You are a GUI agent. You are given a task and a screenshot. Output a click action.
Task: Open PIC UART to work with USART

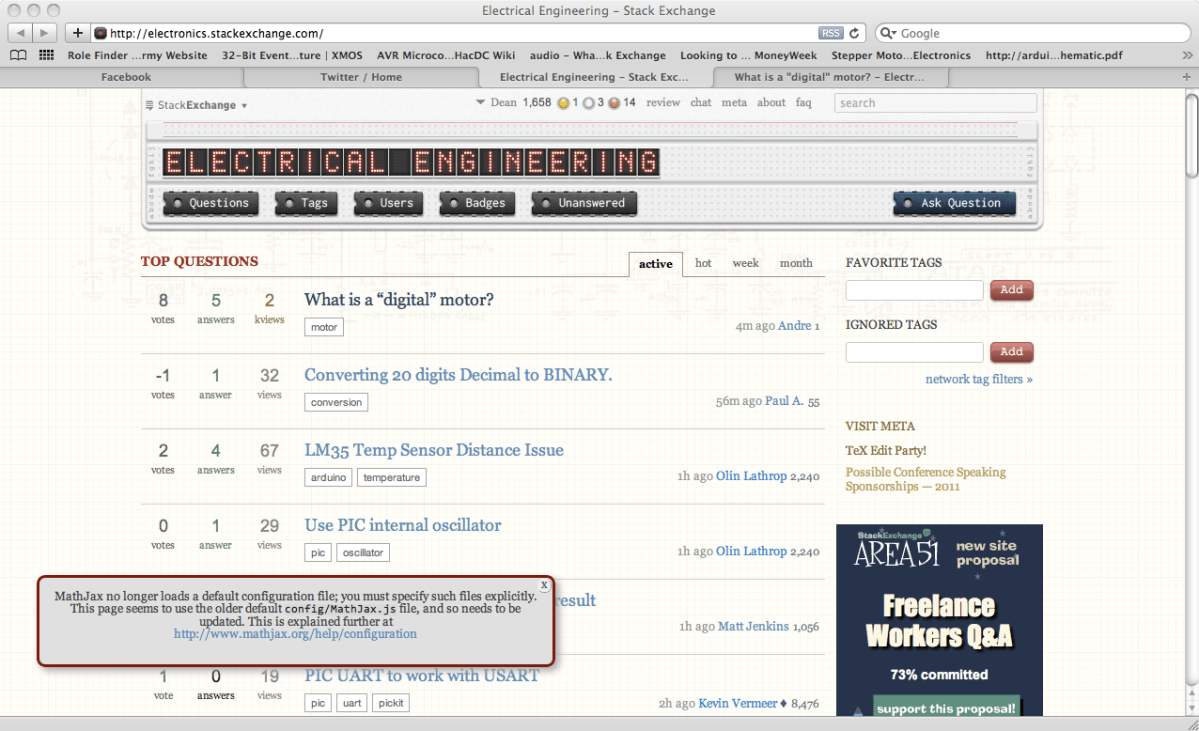tap(422, 675)
